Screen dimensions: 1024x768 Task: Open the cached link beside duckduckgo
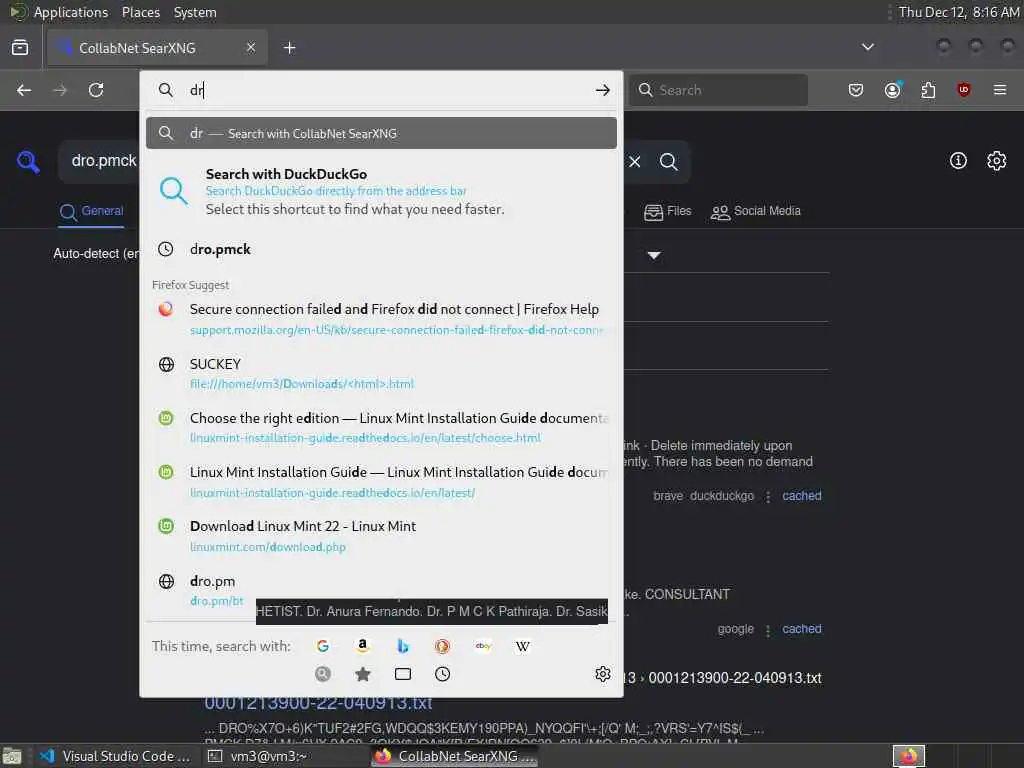pyautogui.click(x=801, y=496)
